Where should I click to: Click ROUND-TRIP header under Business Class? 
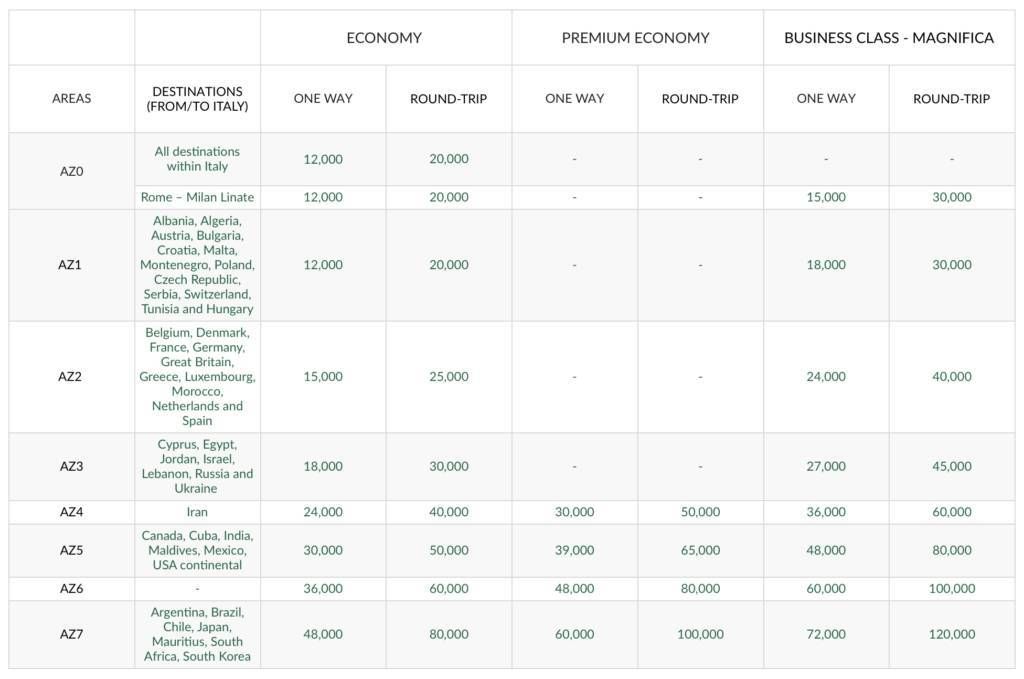click(952, 99)
